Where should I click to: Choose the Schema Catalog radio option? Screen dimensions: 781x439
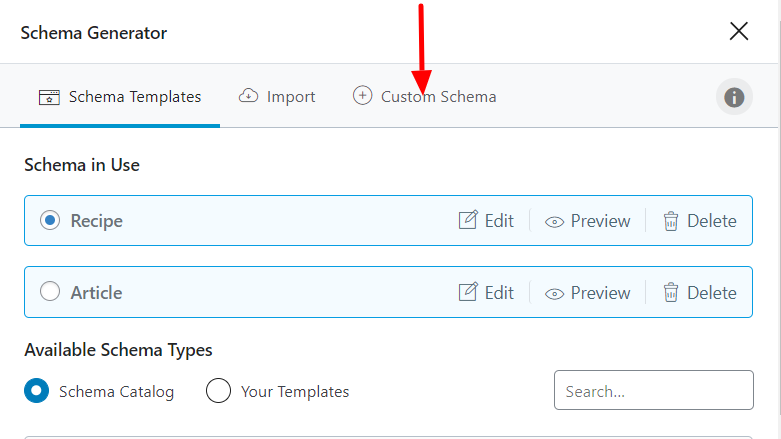37,390
